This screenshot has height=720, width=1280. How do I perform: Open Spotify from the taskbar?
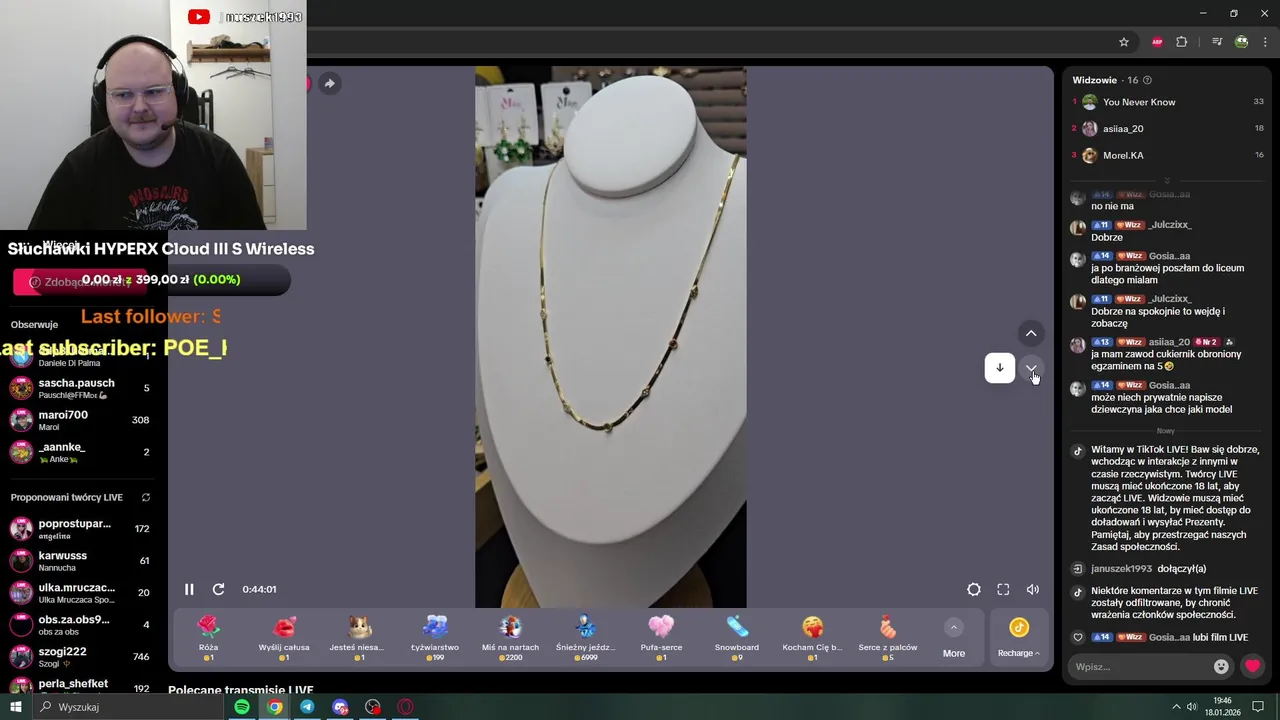pos(242,707)
